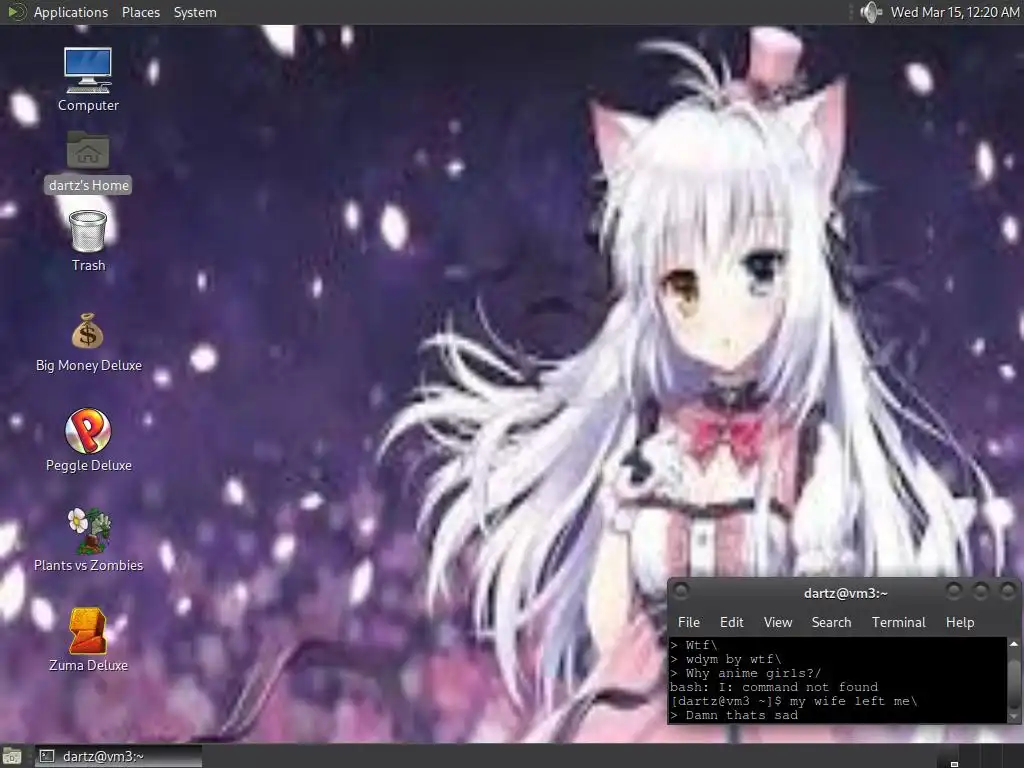Click the terminal line '> Wtf\'
This screenshot has height=768, width=1024.
coord(694,645)
